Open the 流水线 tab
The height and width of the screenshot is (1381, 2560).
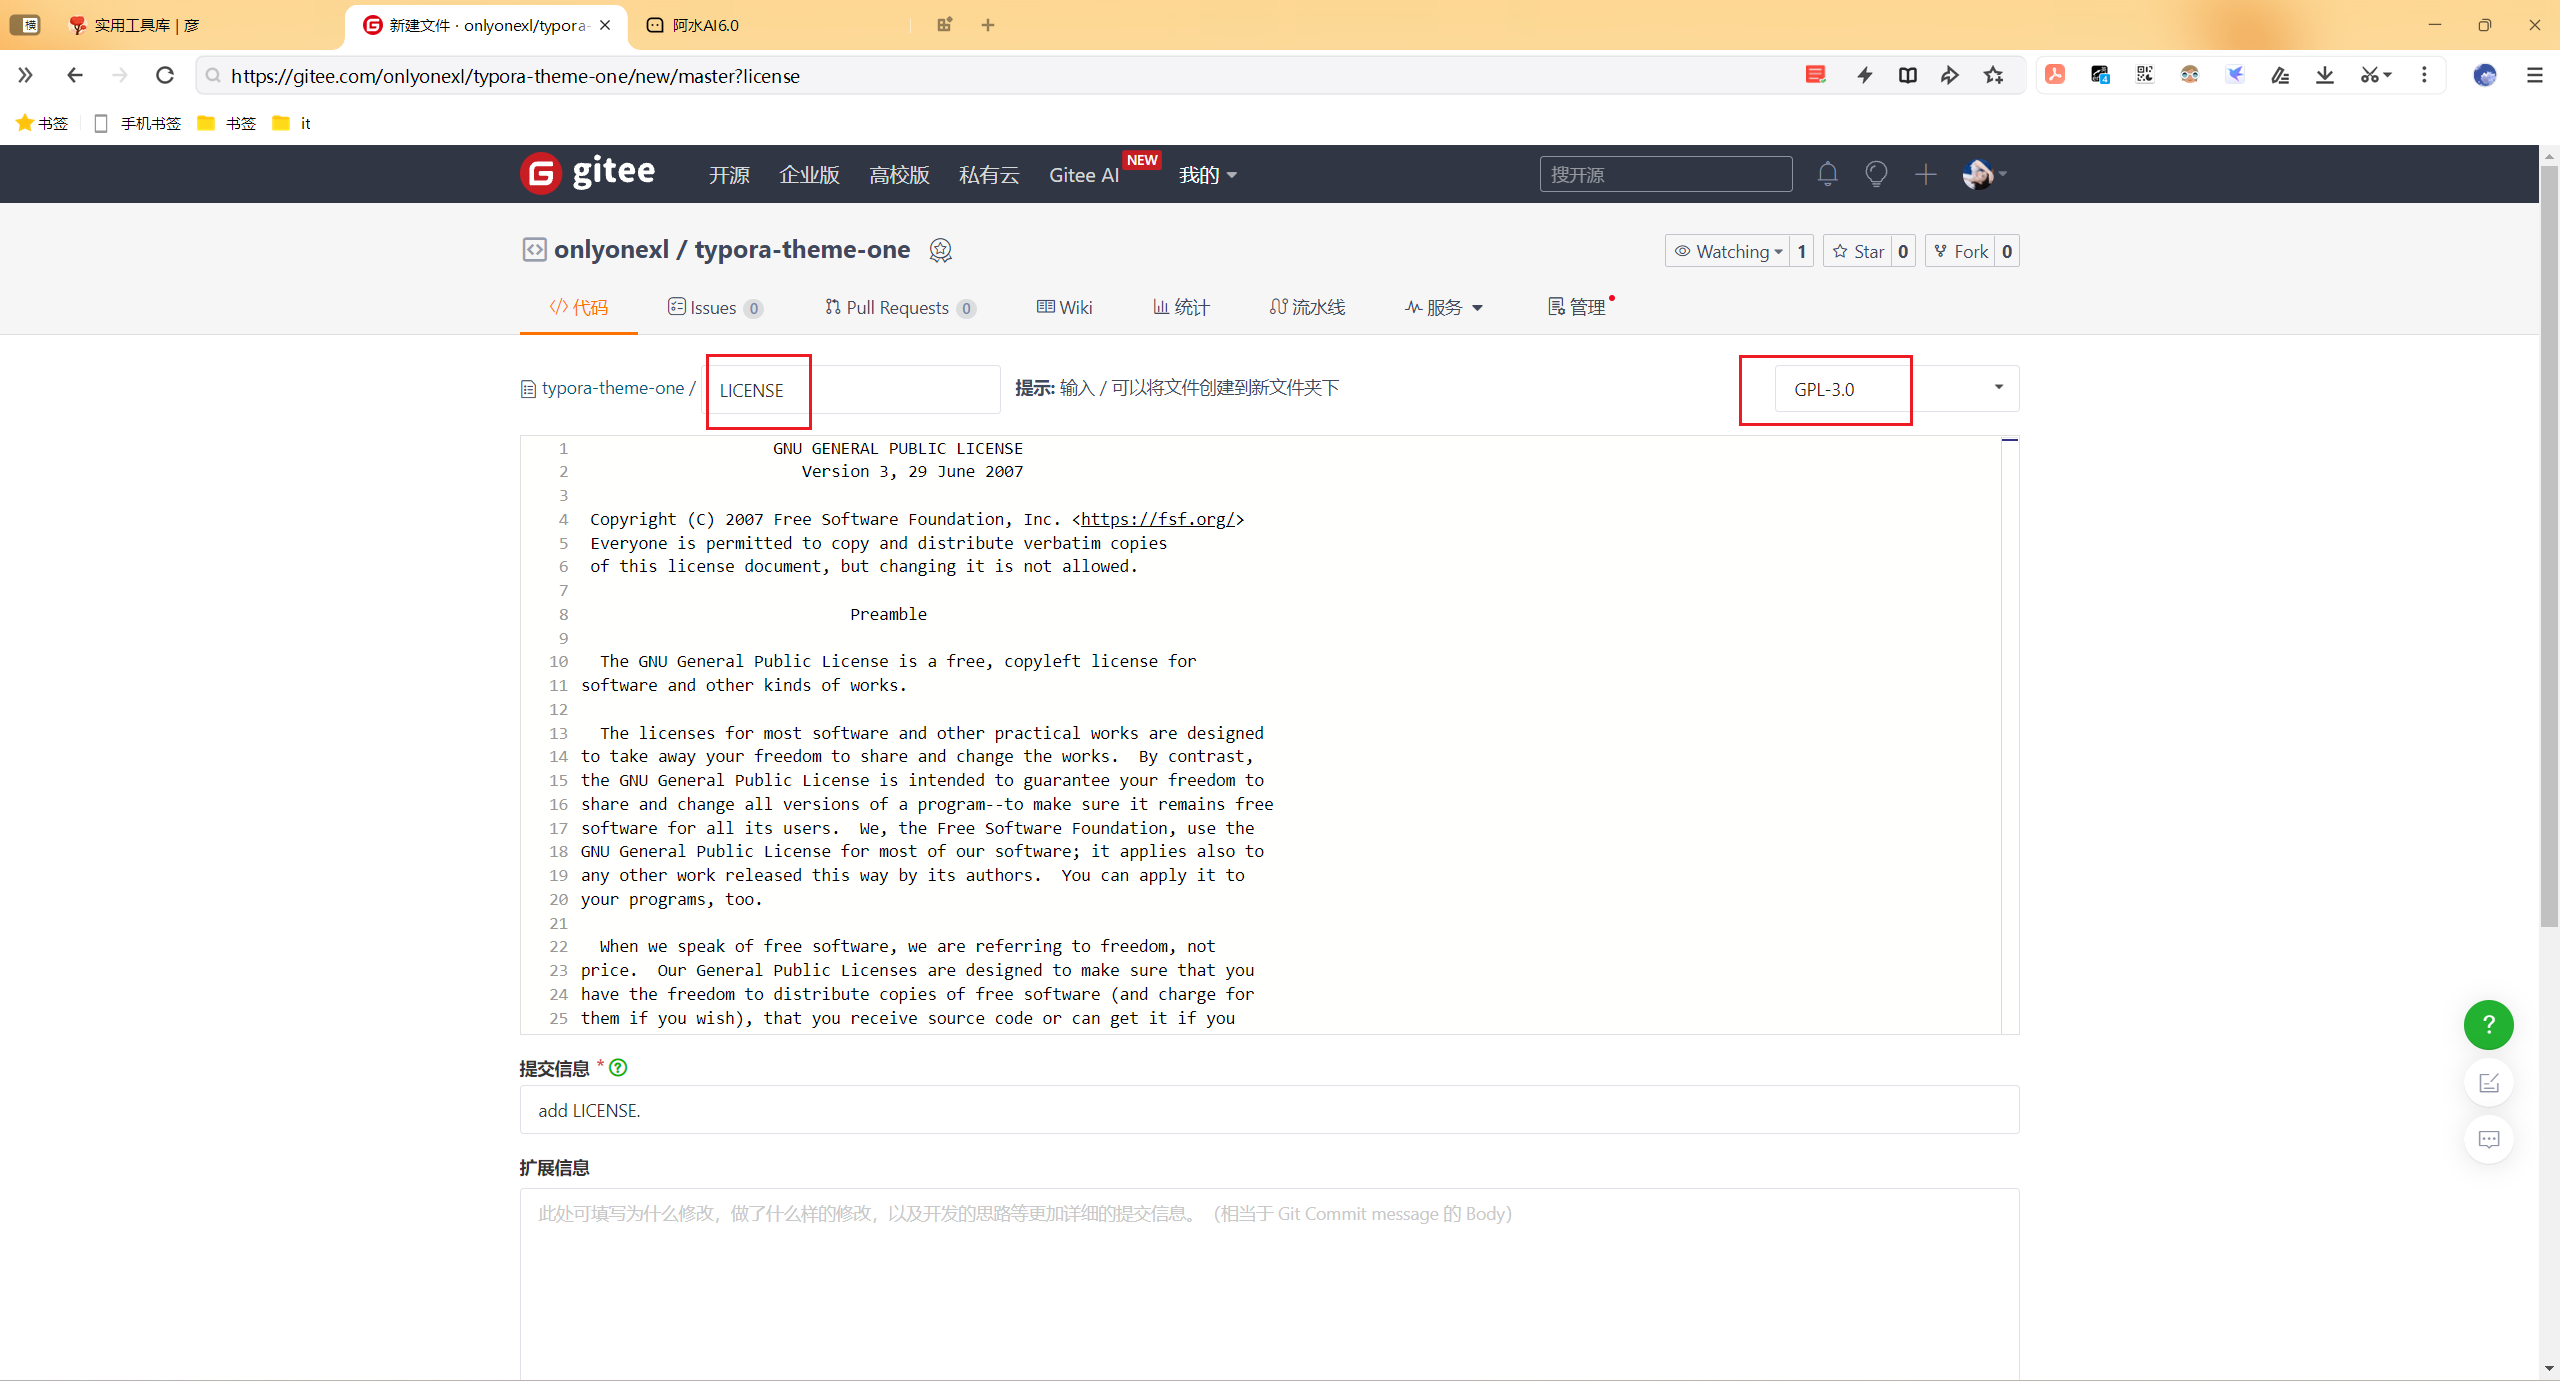(1307, 307)
